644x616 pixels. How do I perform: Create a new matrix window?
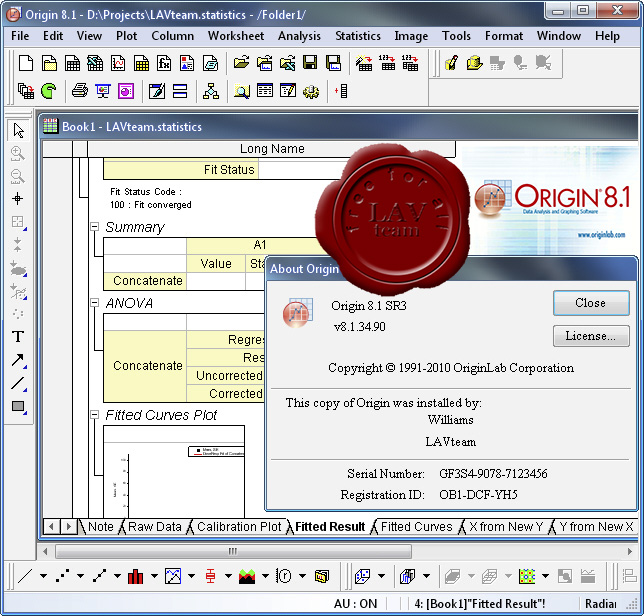tap(141, 63)
